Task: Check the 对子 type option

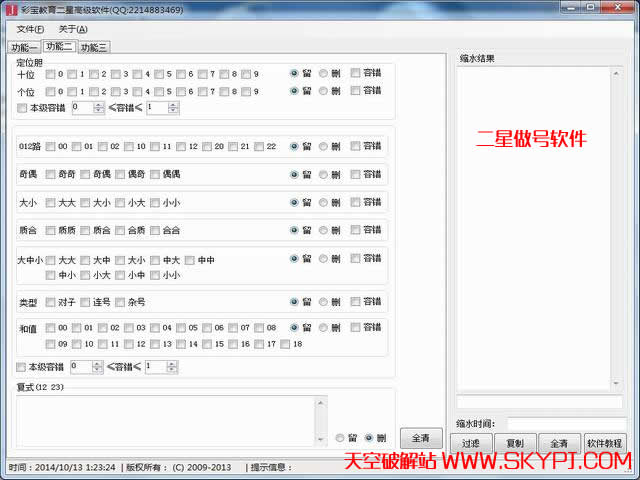Action: click(x=51, y=302)
